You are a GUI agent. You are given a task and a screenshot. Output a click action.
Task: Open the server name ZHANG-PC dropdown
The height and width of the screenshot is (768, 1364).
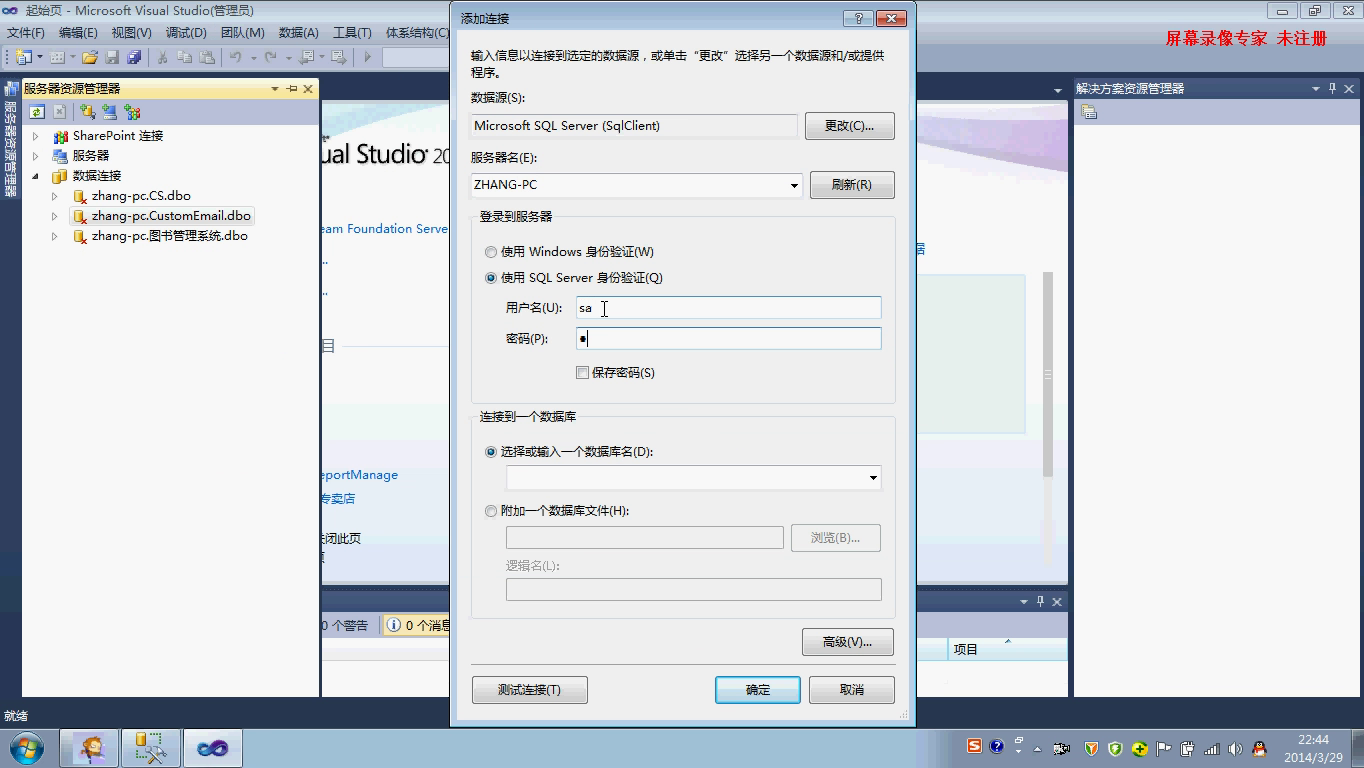click(794, 185)
